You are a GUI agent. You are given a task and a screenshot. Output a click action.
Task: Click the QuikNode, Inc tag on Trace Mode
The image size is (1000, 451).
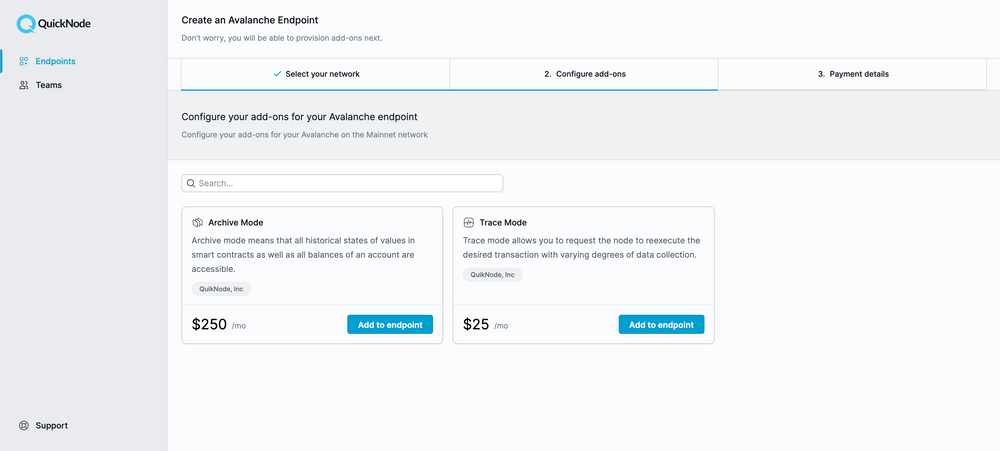(492, 274)
